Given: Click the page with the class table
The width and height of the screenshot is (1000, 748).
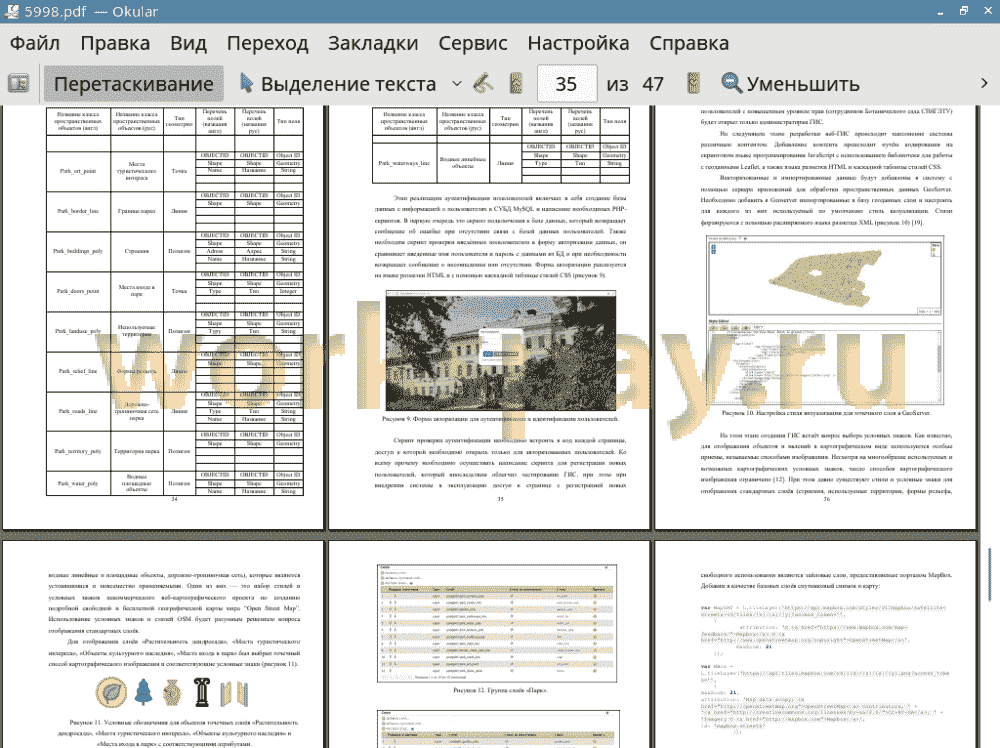Looking at the screenshot, I should coord(163,317).
